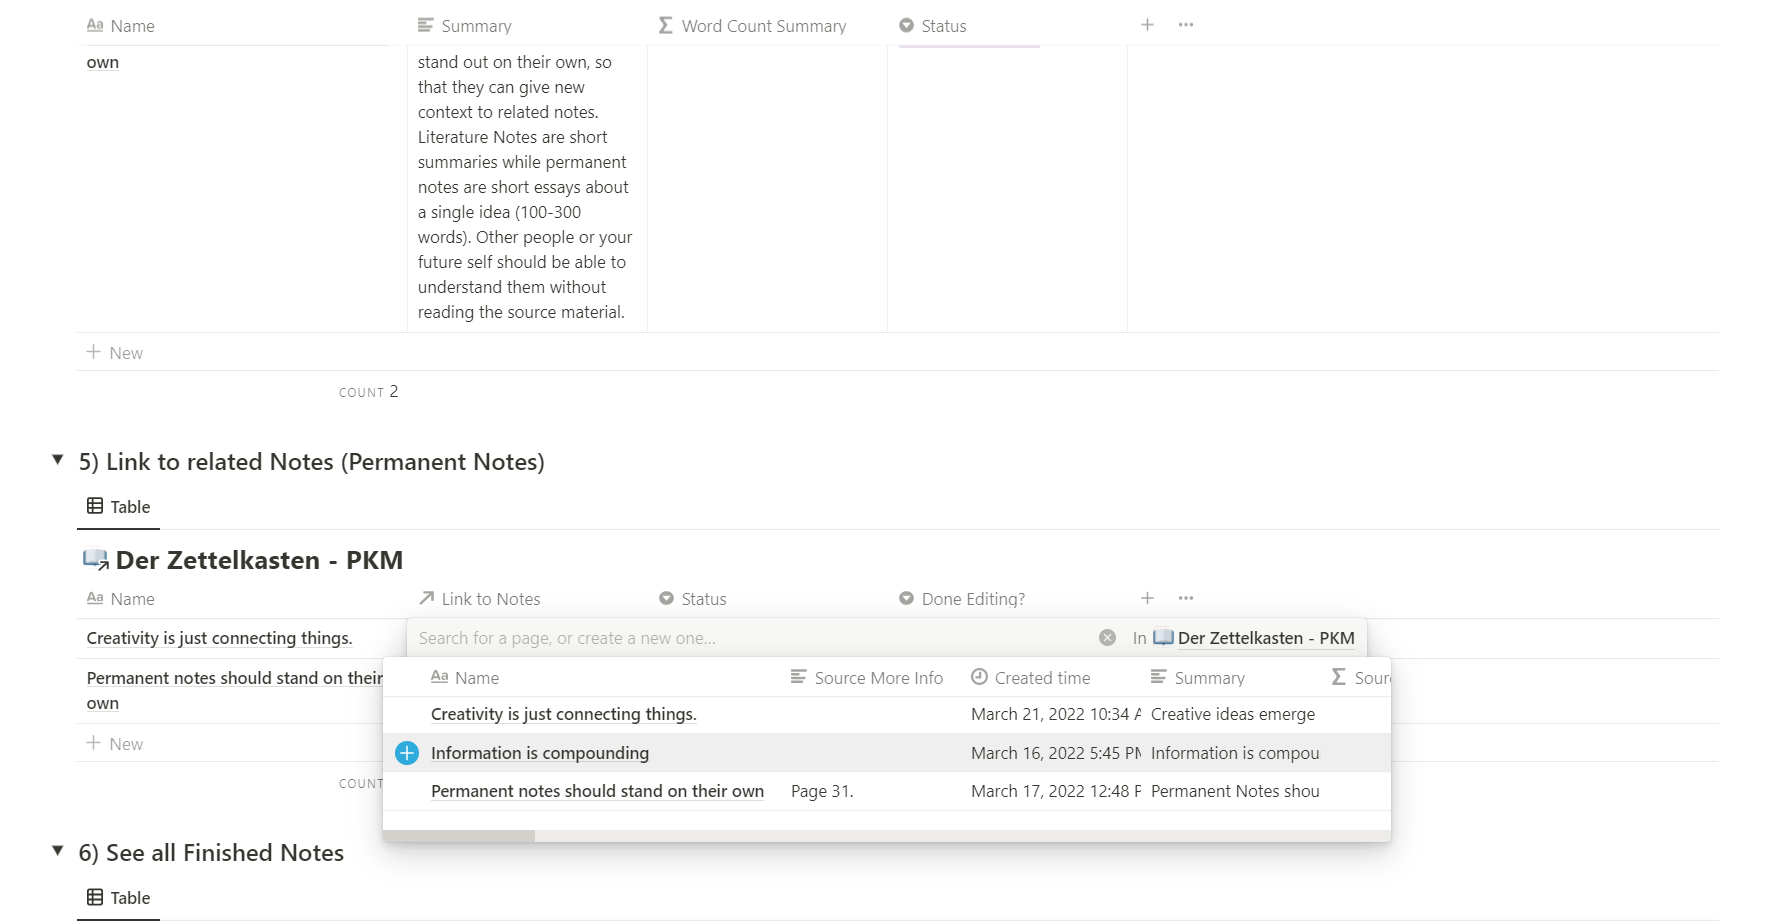1765x921 pixels.
Task: Focus the Search for a page field
Action: pos(750,638)
